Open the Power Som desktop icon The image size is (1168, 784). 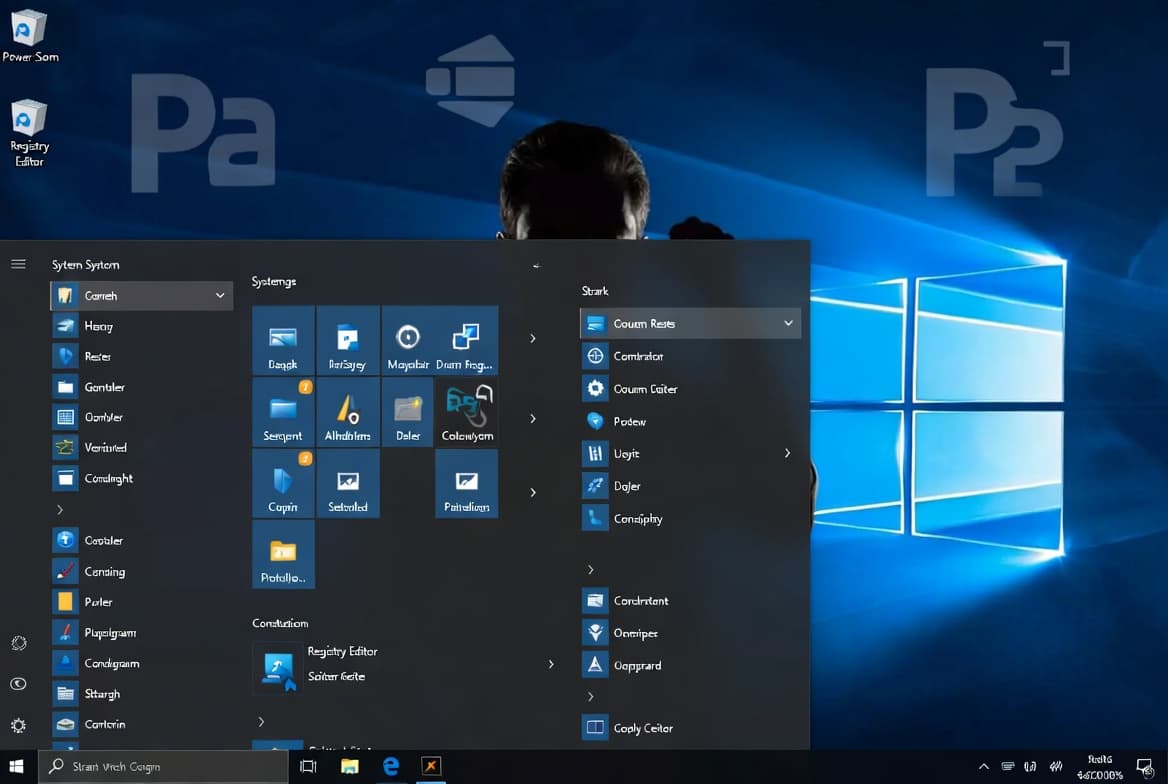coord(29,35)
